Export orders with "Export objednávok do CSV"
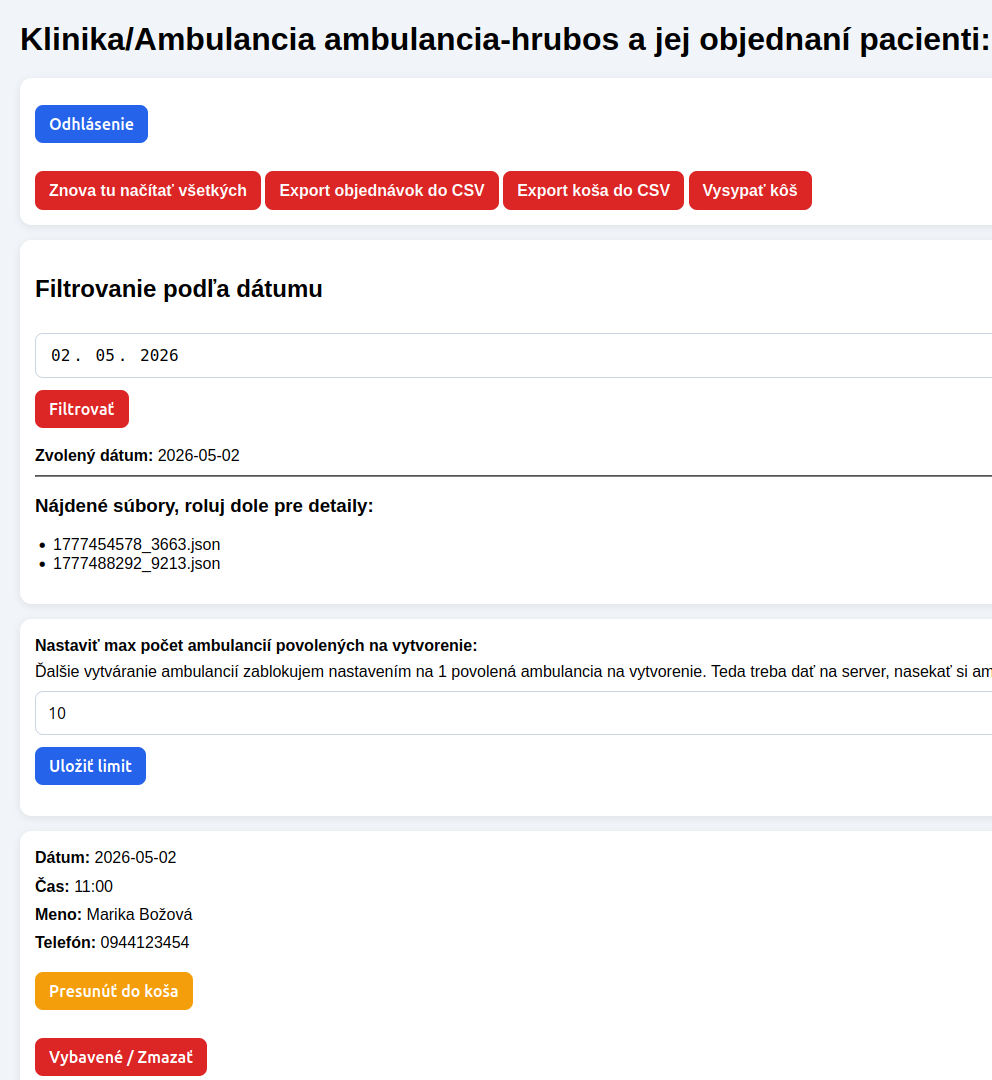Image resolution: width=992 pixels, height=1080 pixels. 381,191
